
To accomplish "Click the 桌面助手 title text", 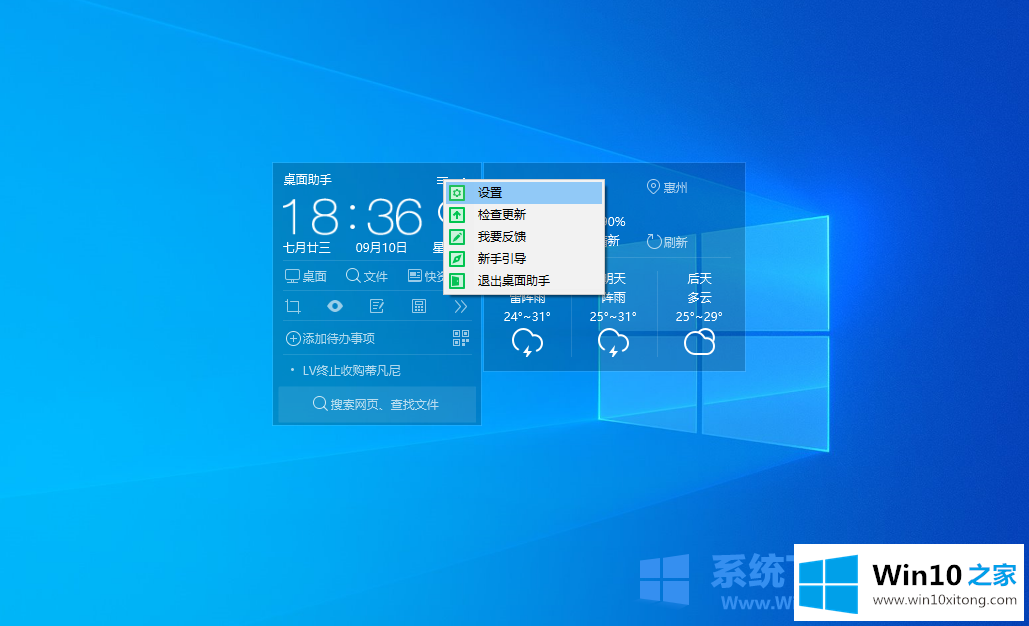I will pos(307,180).
